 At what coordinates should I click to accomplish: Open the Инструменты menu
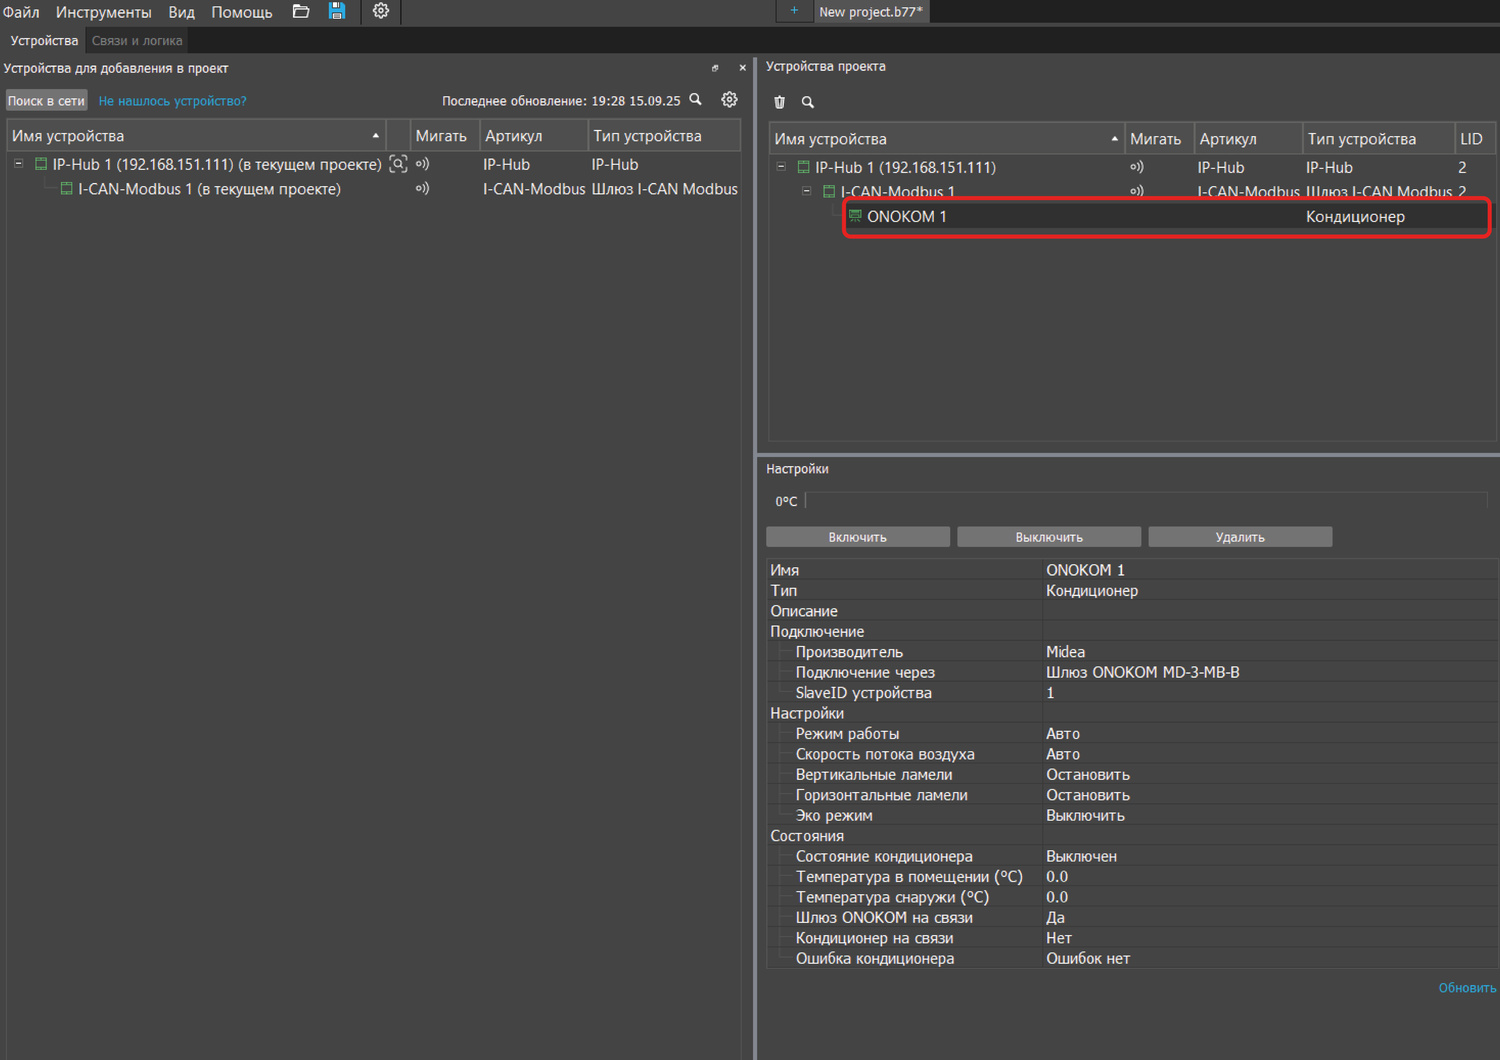103,12
